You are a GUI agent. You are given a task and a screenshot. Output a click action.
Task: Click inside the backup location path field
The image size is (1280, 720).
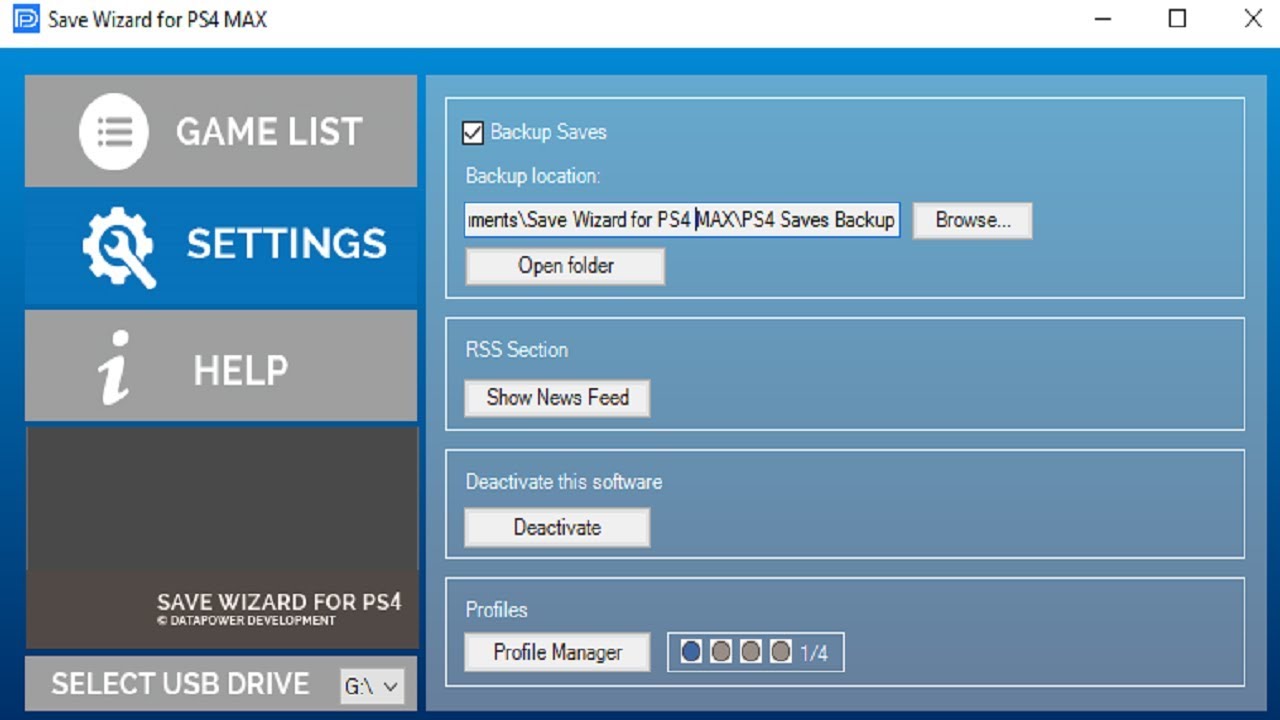(681, 220)
